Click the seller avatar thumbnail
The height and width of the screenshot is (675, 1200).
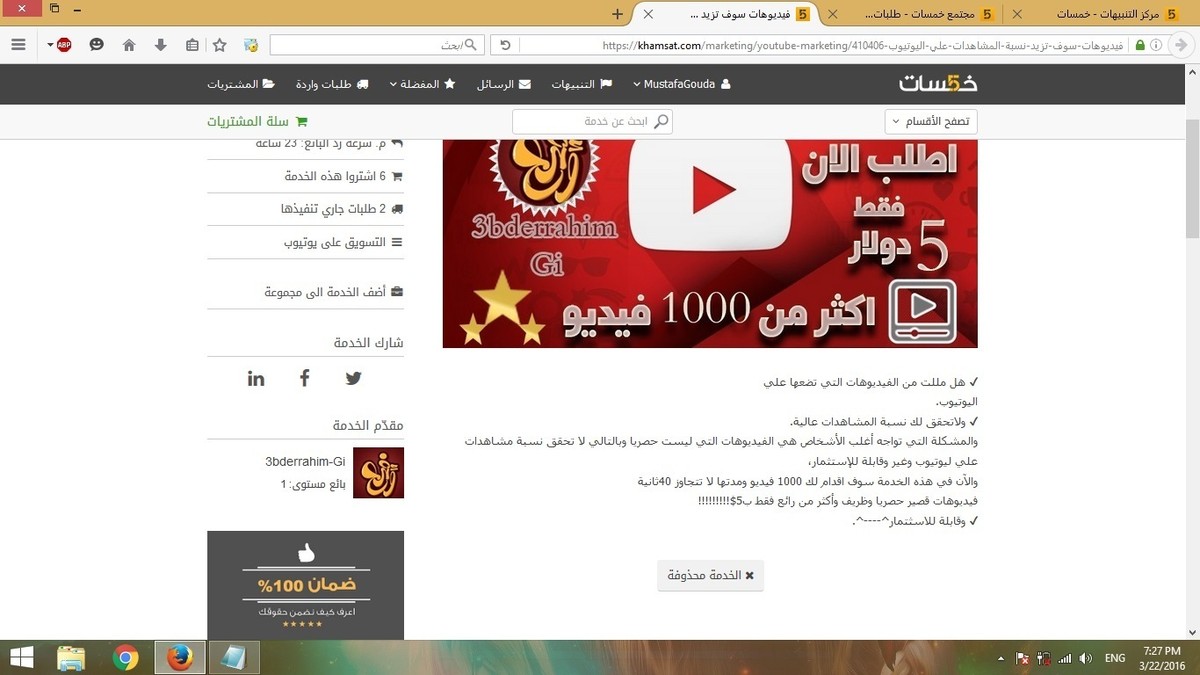click(378, 473)
